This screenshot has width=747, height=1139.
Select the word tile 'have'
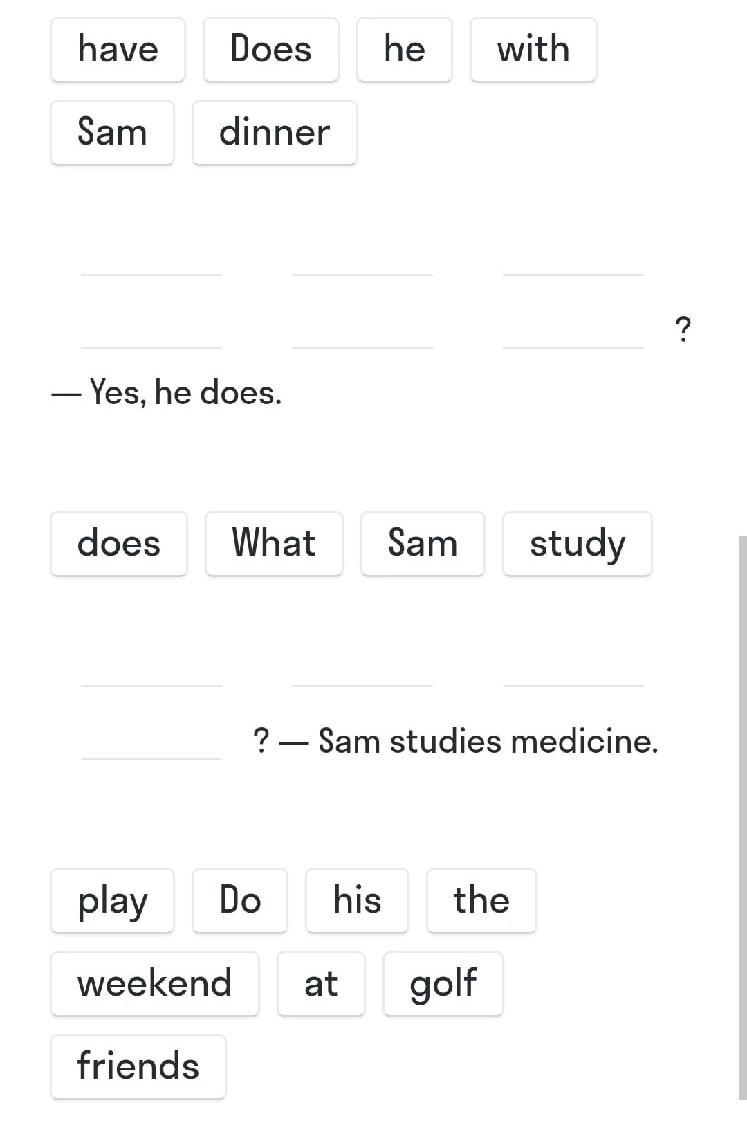pos(118,50)
